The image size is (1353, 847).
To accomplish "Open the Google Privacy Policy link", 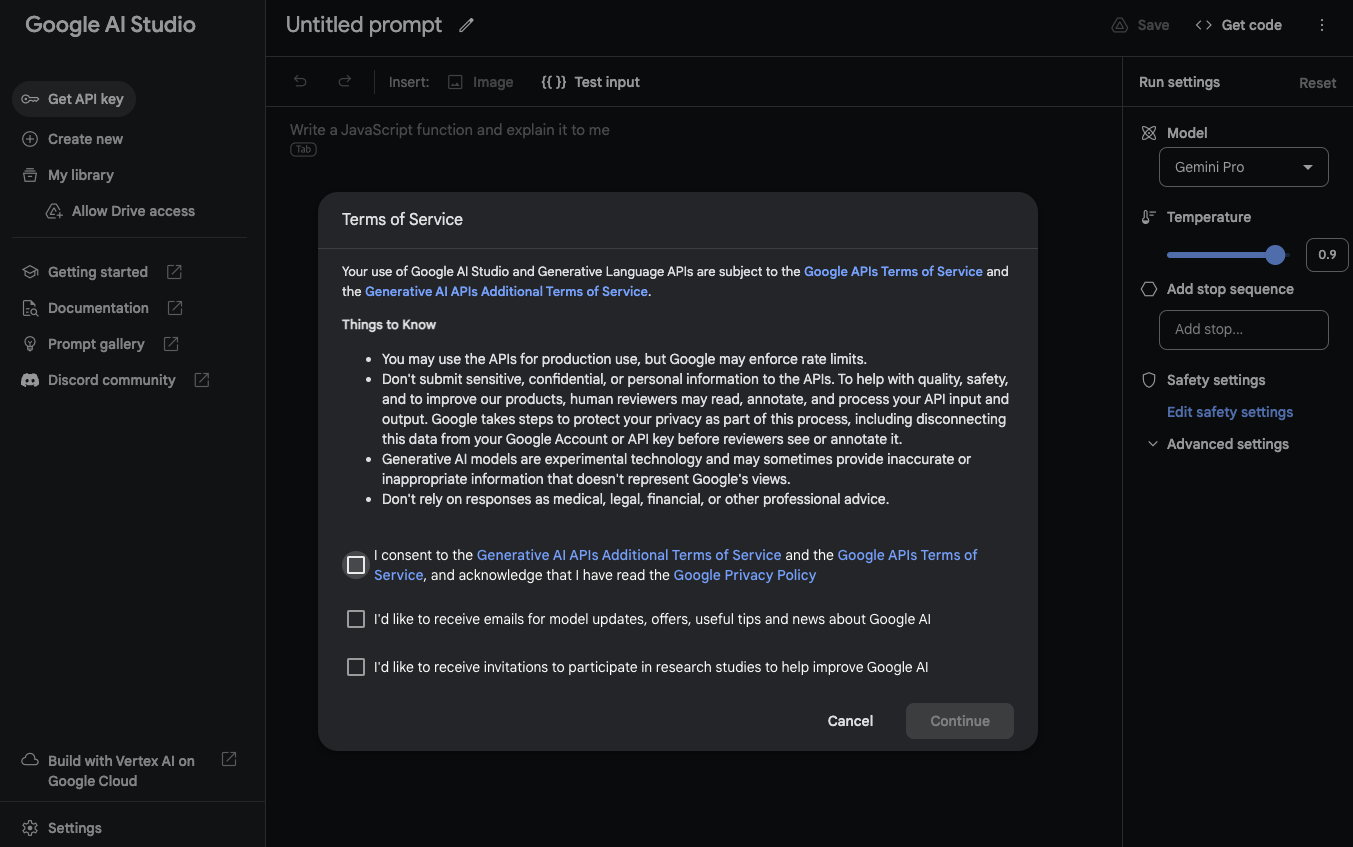I will pyautogui.click(x=745, y=575).
